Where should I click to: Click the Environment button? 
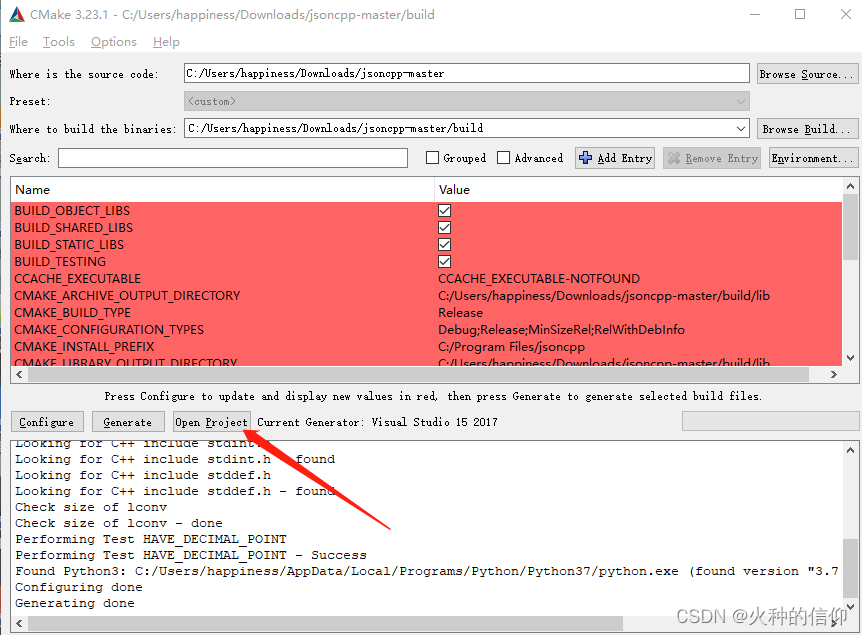(x=813, y=158)
